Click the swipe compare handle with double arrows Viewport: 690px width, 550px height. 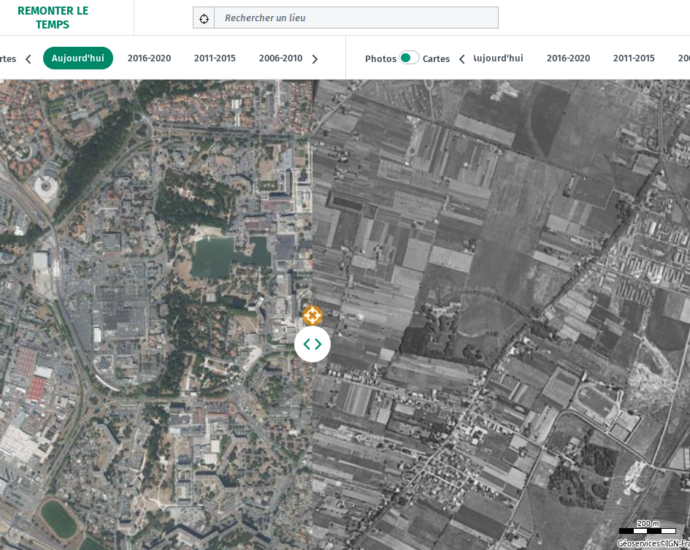coord(312,344)
